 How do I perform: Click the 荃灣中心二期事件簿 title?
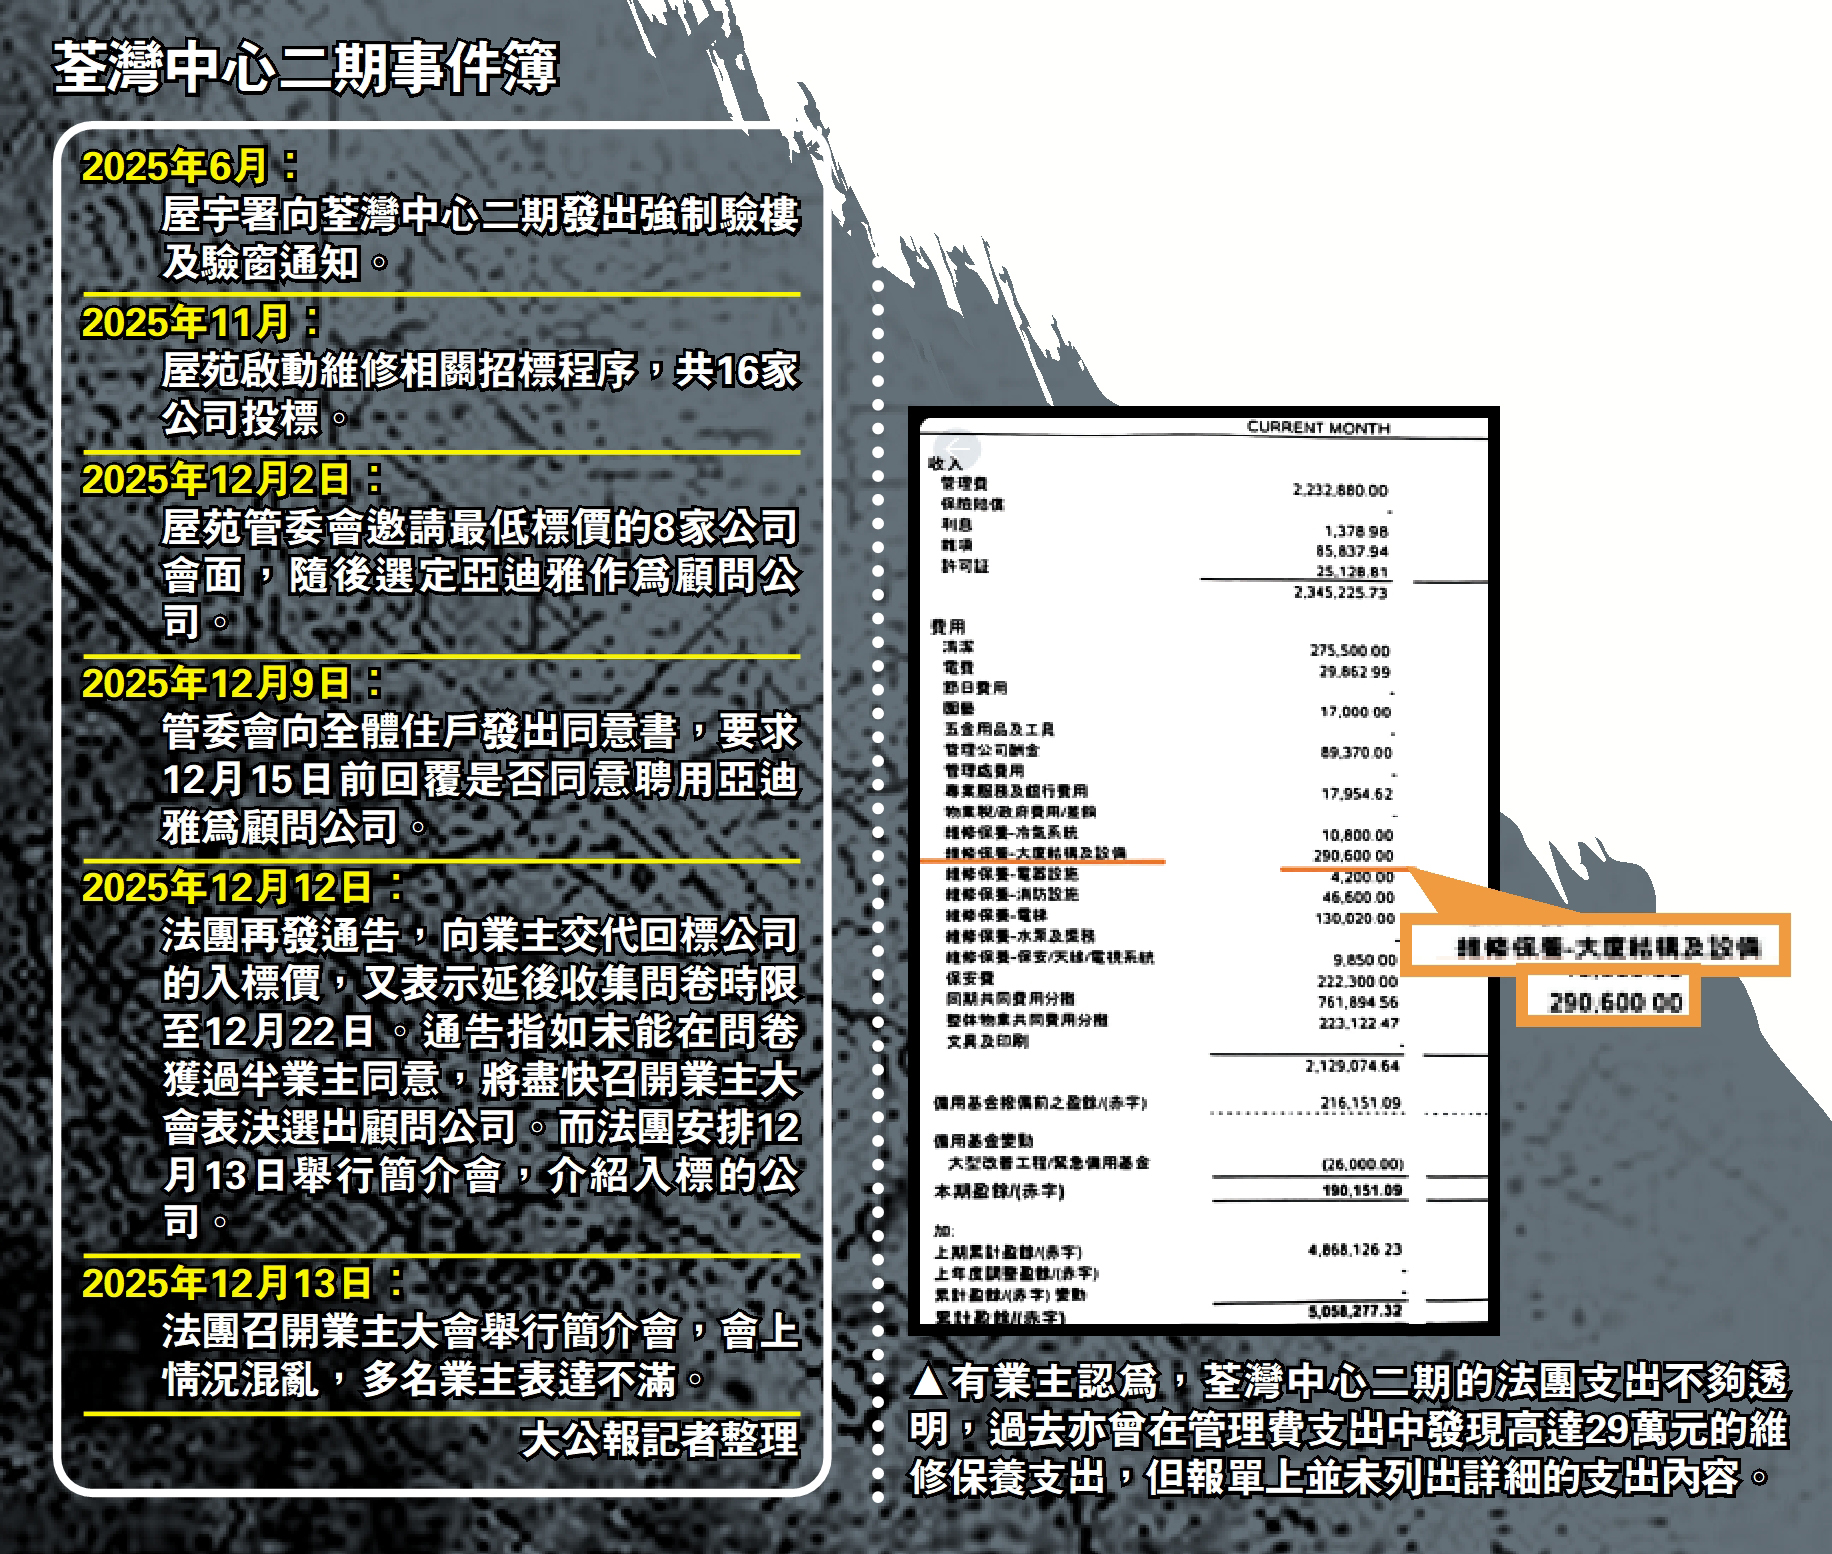coord(305,68)
